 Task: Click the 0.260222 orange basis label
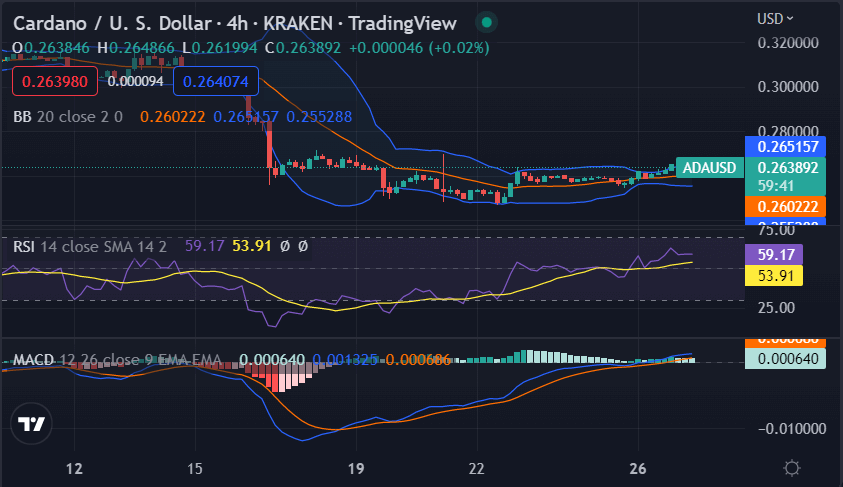(x=785, y=206)
